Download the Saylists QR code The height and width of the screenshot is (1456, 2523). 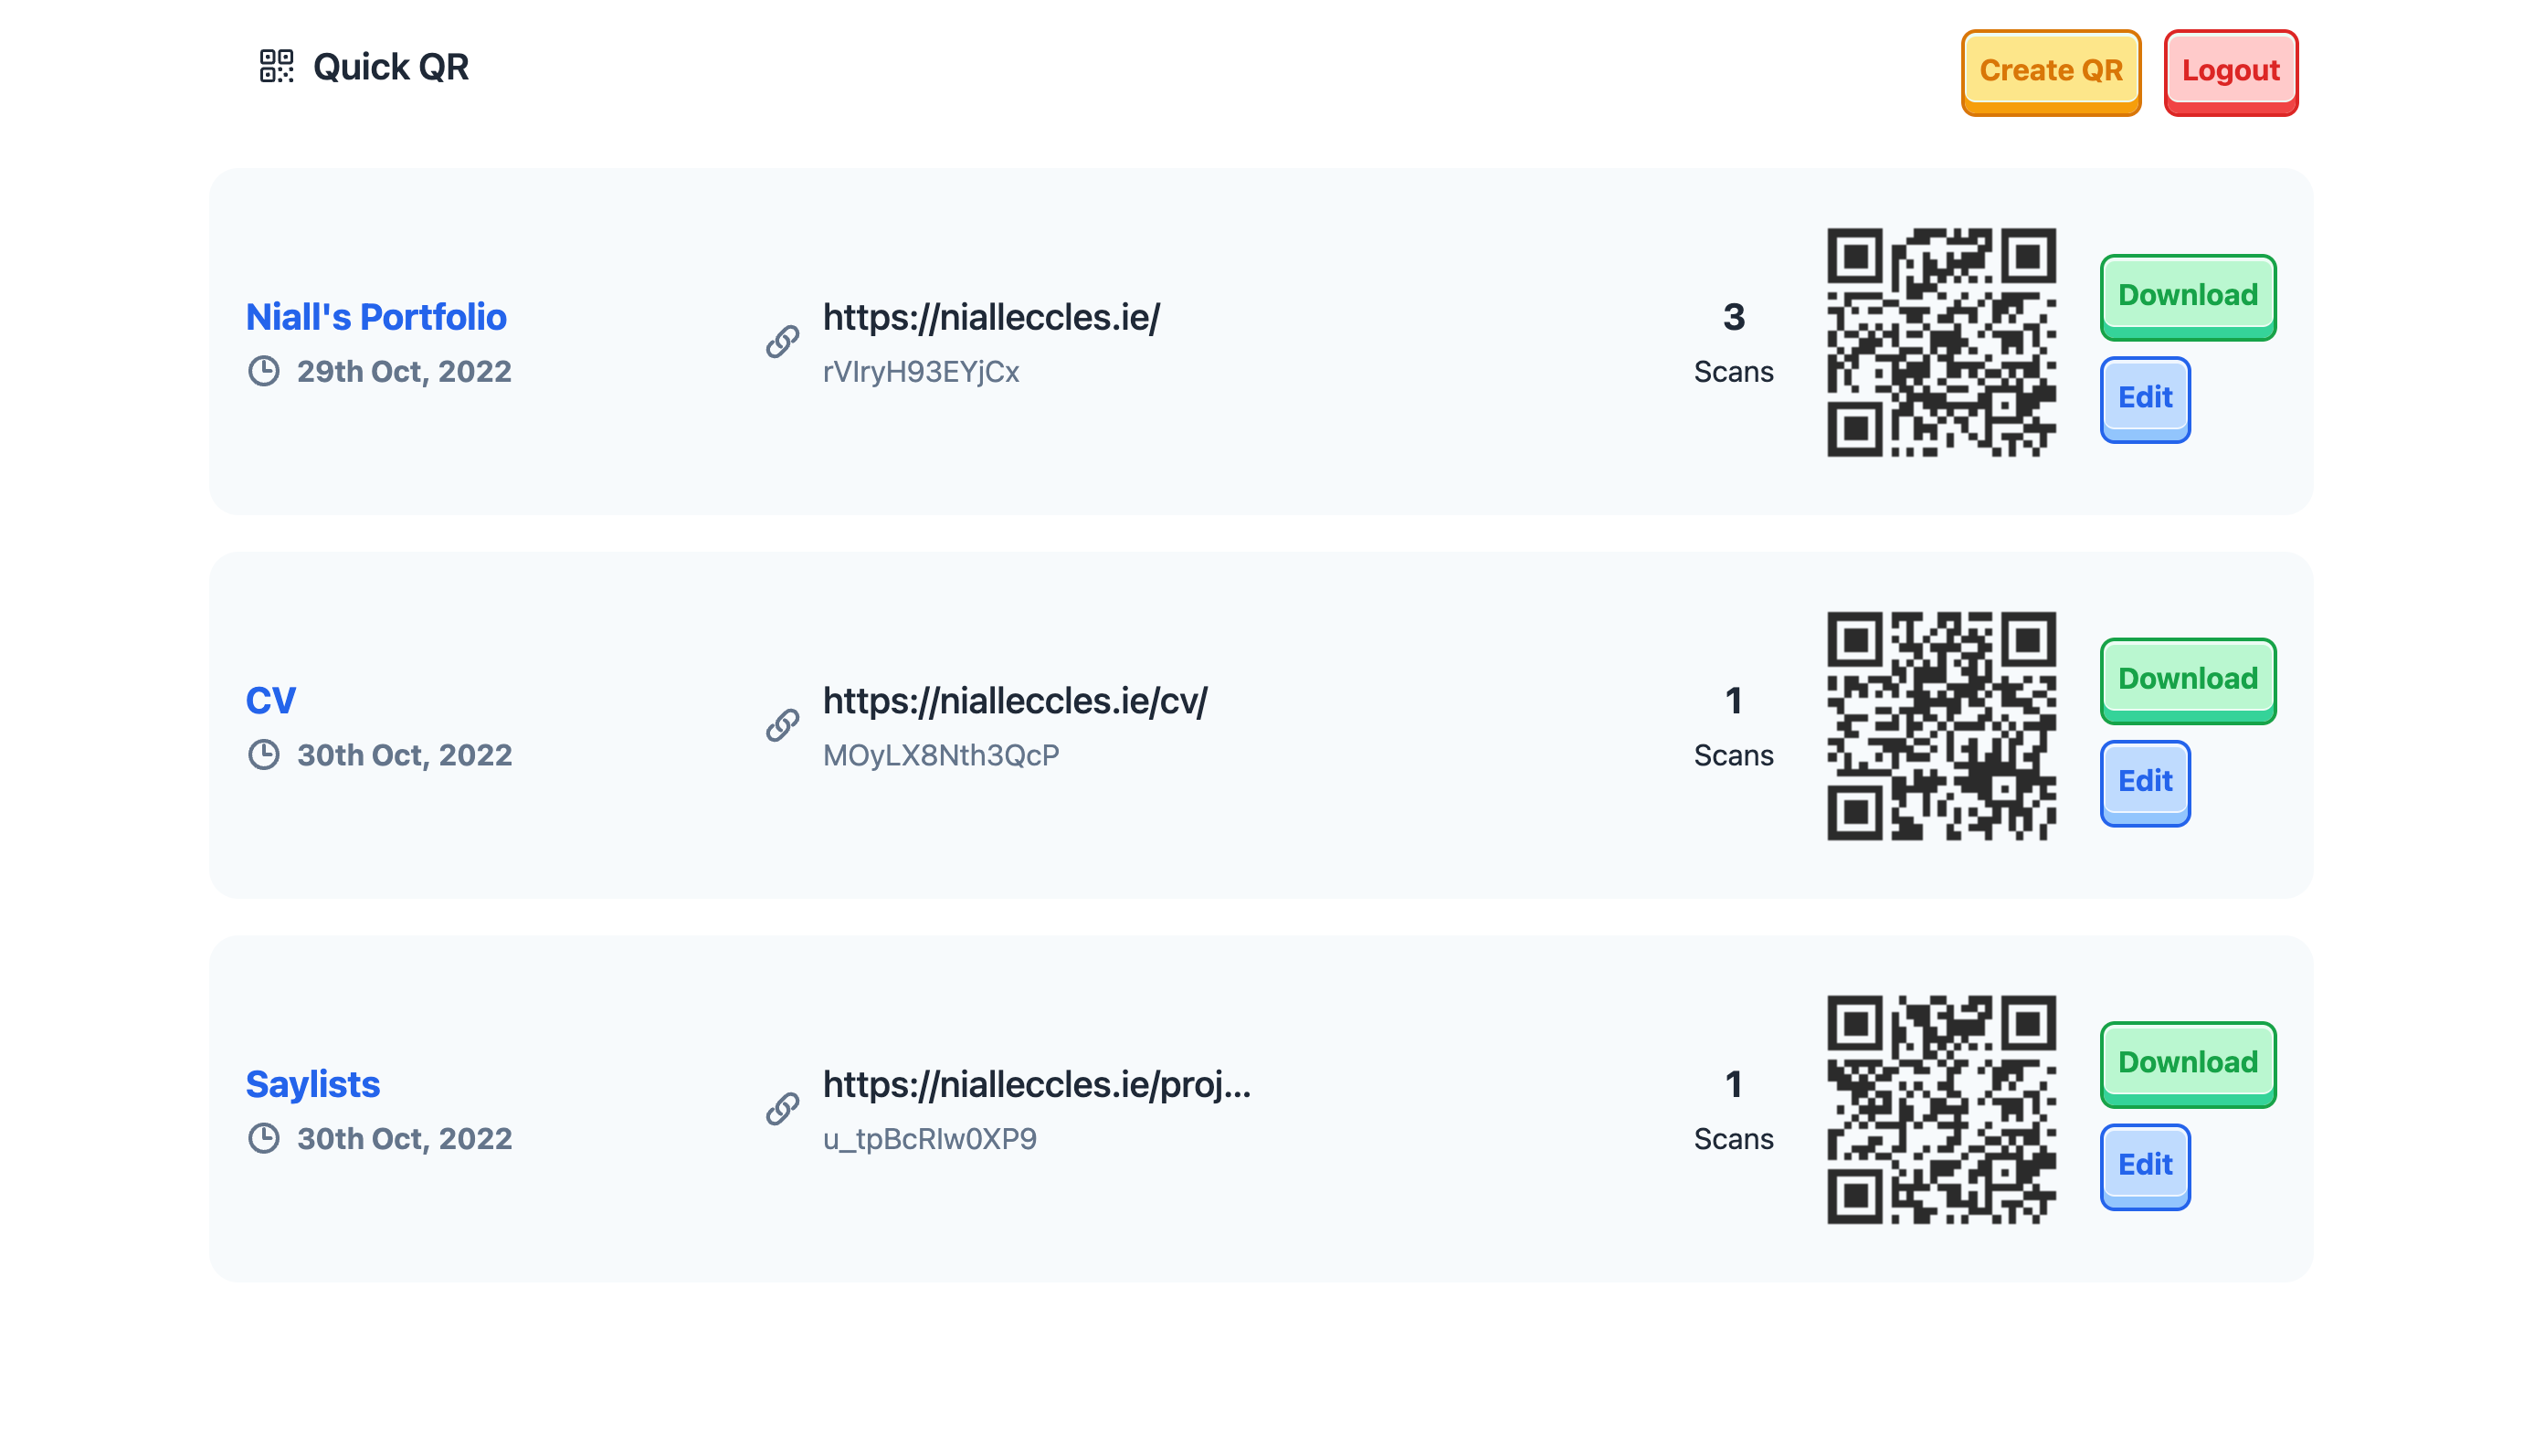pyautogui.click(x=2187, y=1064)
